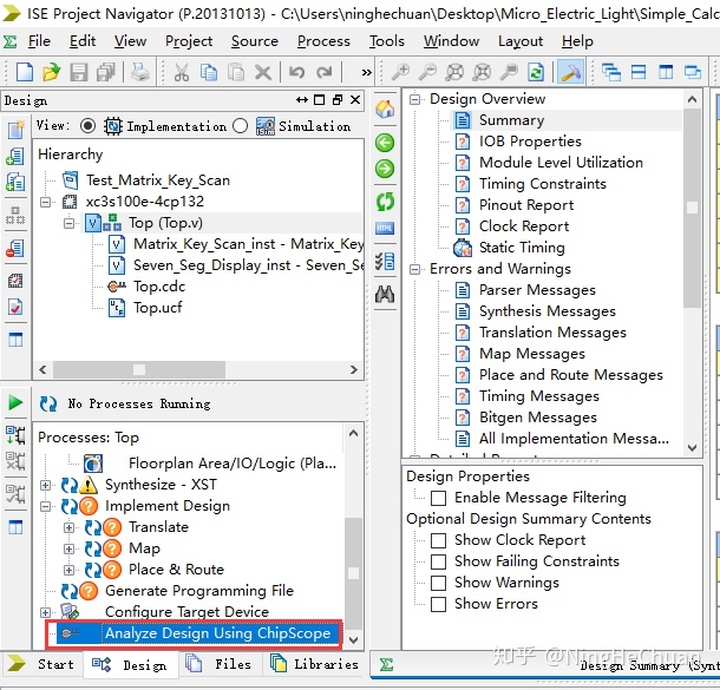The image size is (720, 690).
Task: Select the Implementation view radio button
Action: pyautogui.click(x=87, y=126)
